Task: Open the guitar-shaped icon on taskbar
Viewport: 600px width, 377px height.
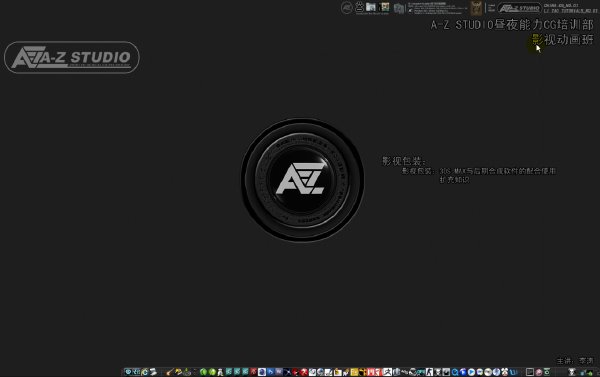Action: click(x=170, y=372)
